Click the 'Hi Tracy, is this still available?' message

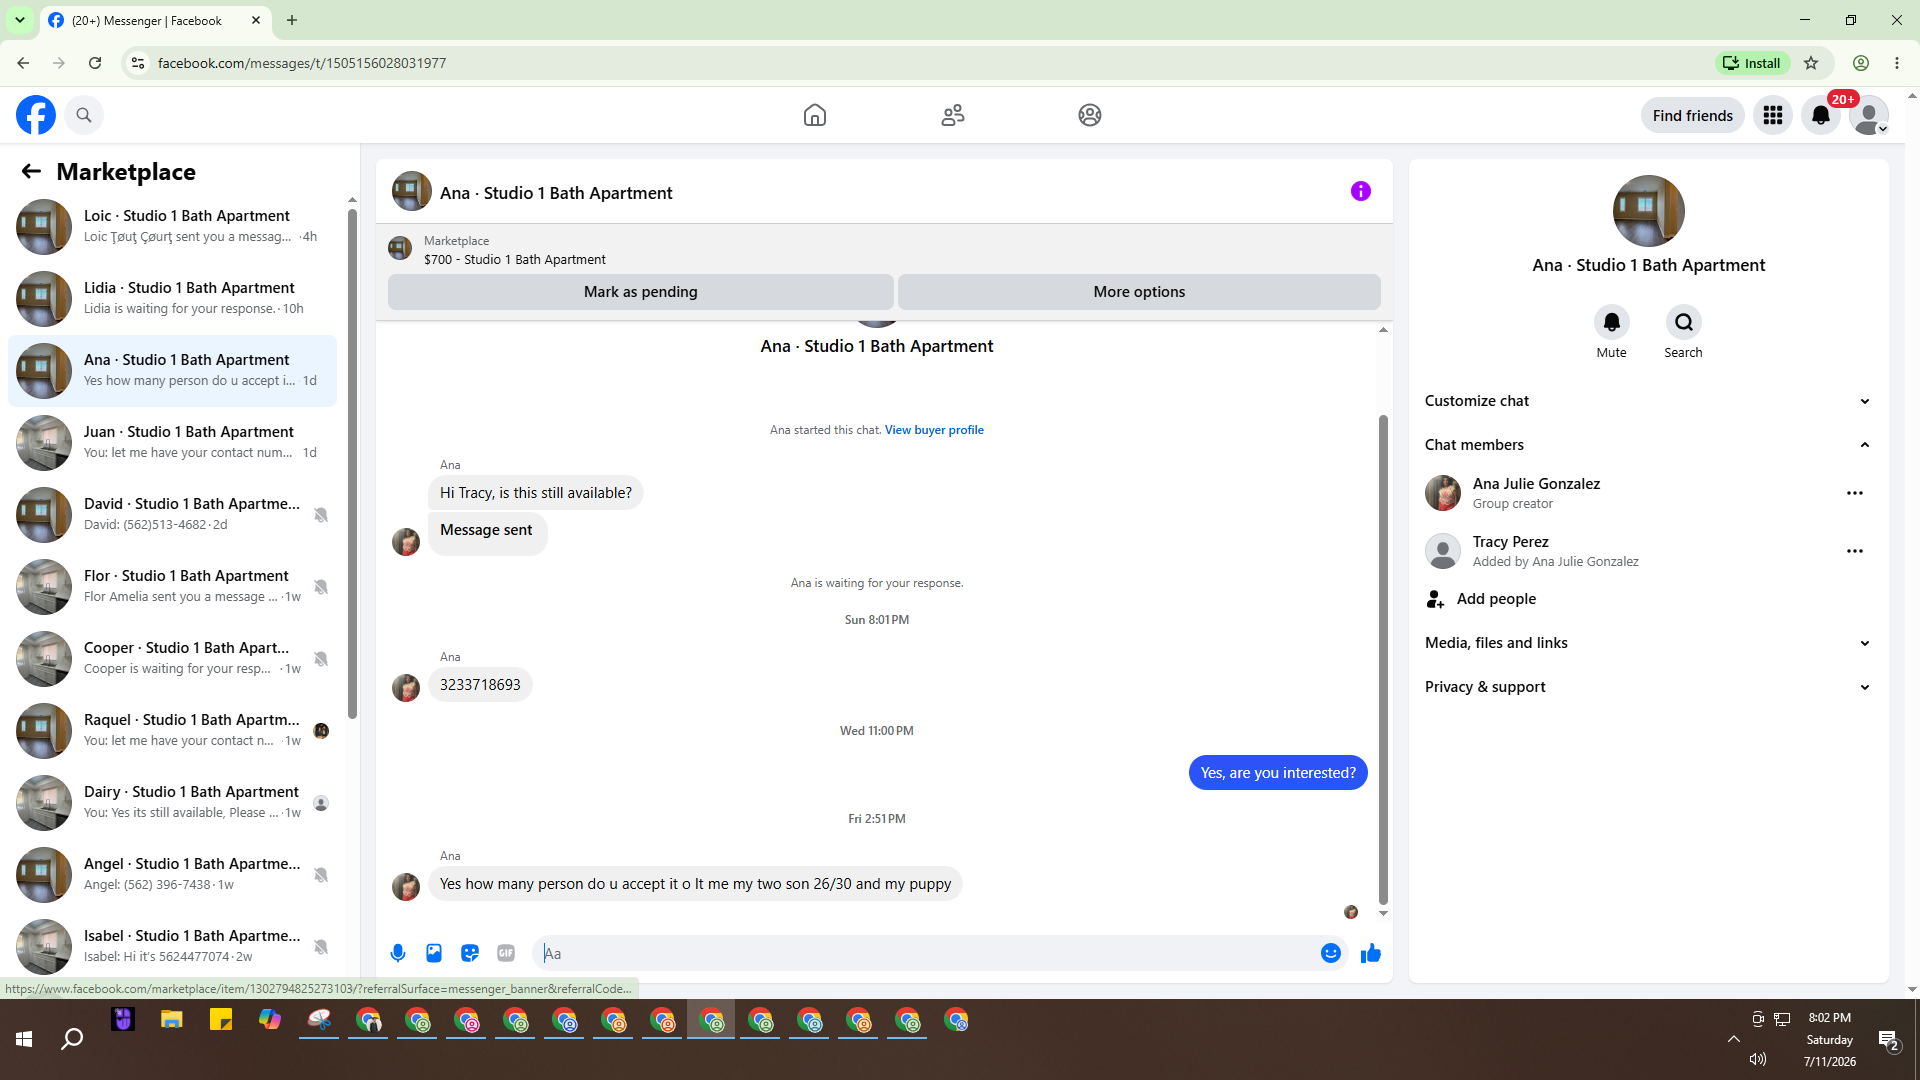tap(536, 493)
